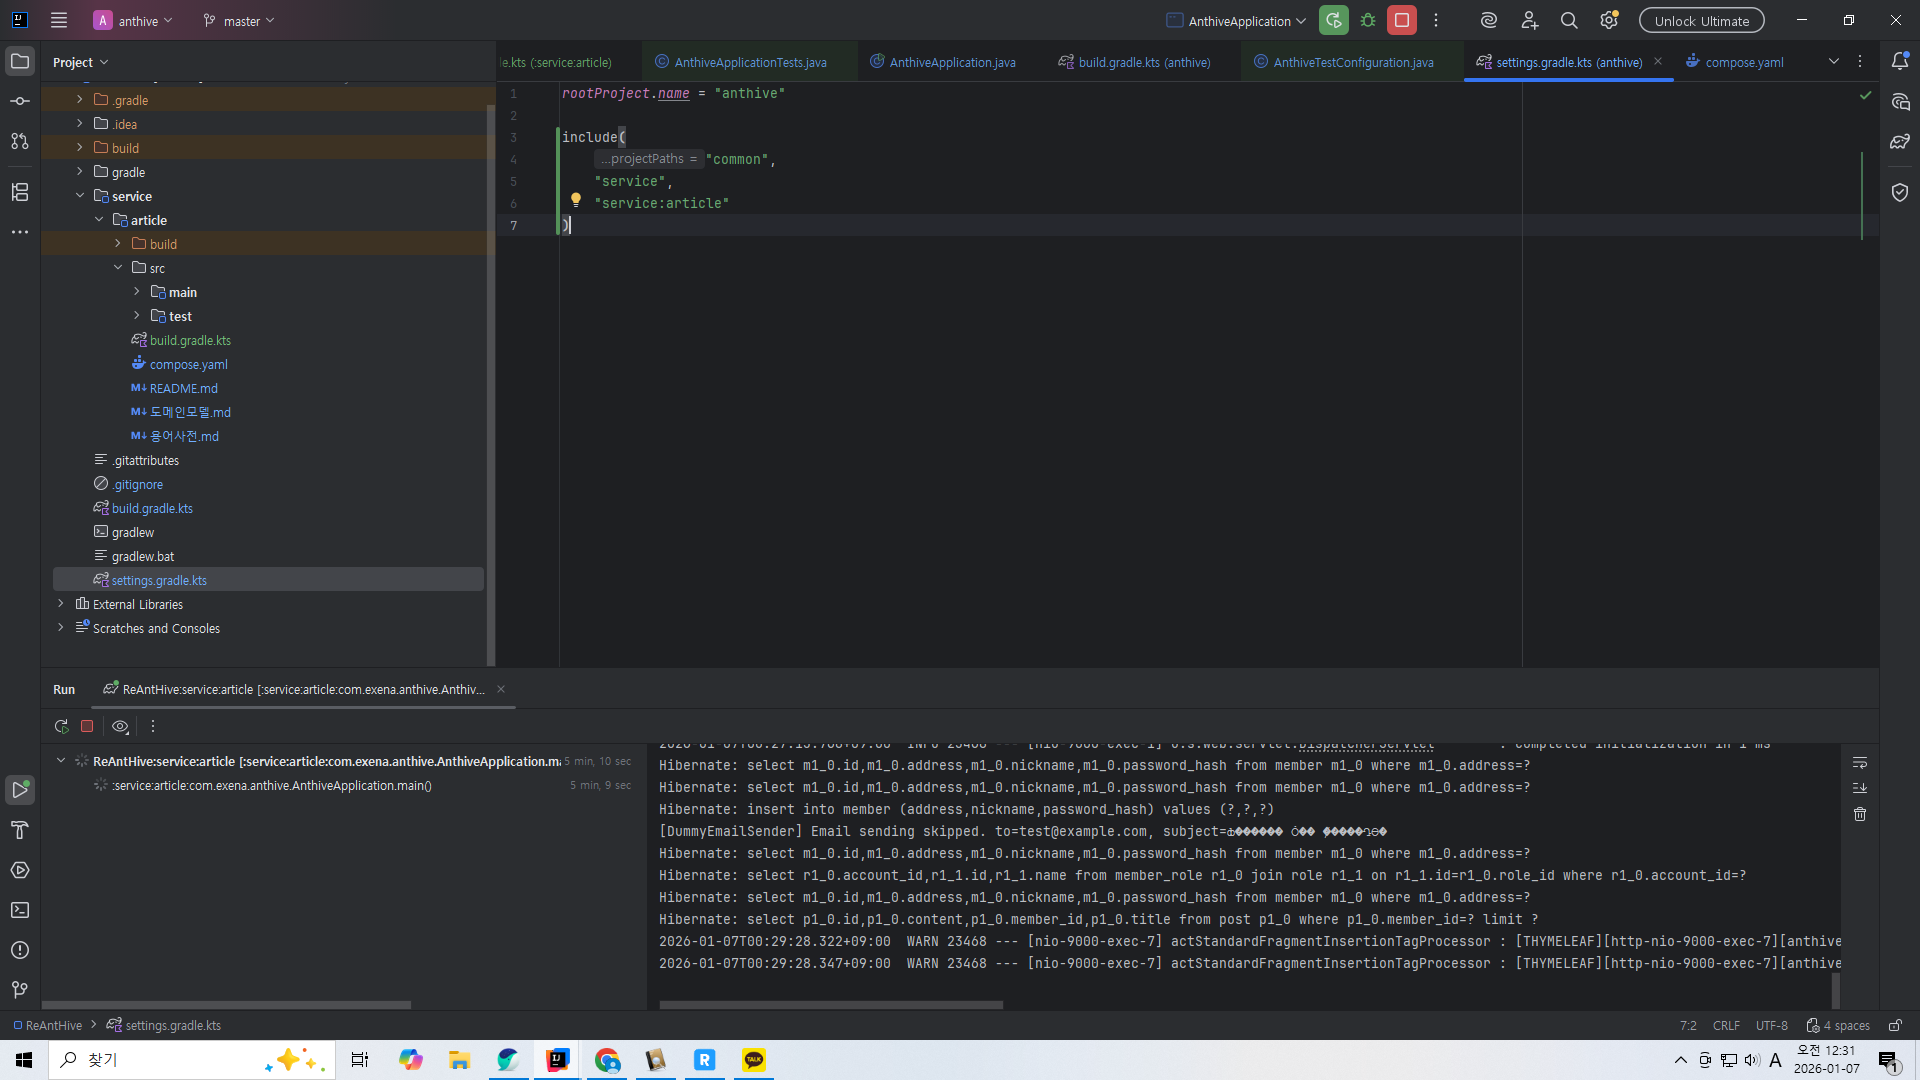Click the Clear All trash icon in console
This screenshot has height=1080, width=1920.
point(1860,814)
